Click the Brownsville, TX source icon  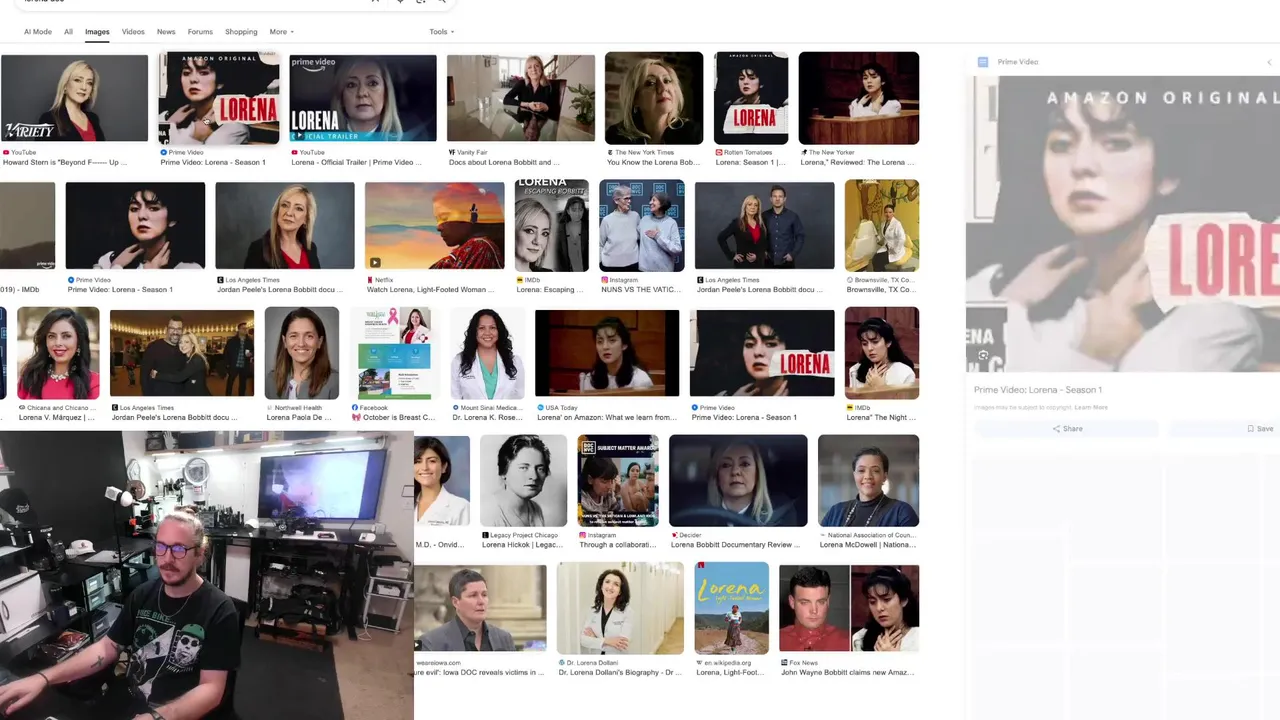(850, 280)
